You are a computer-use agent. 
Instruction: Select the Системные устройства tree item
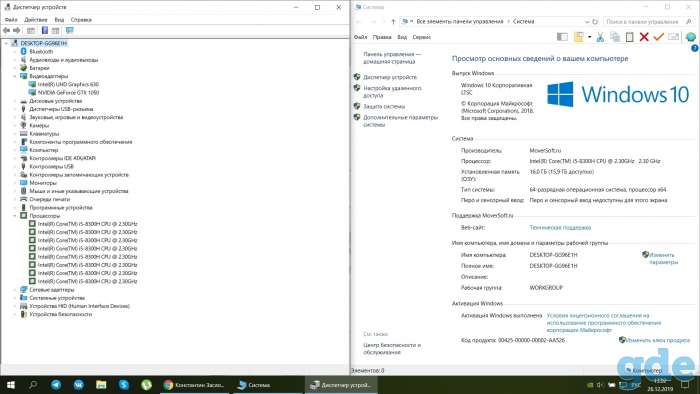(x=57, y=298)
